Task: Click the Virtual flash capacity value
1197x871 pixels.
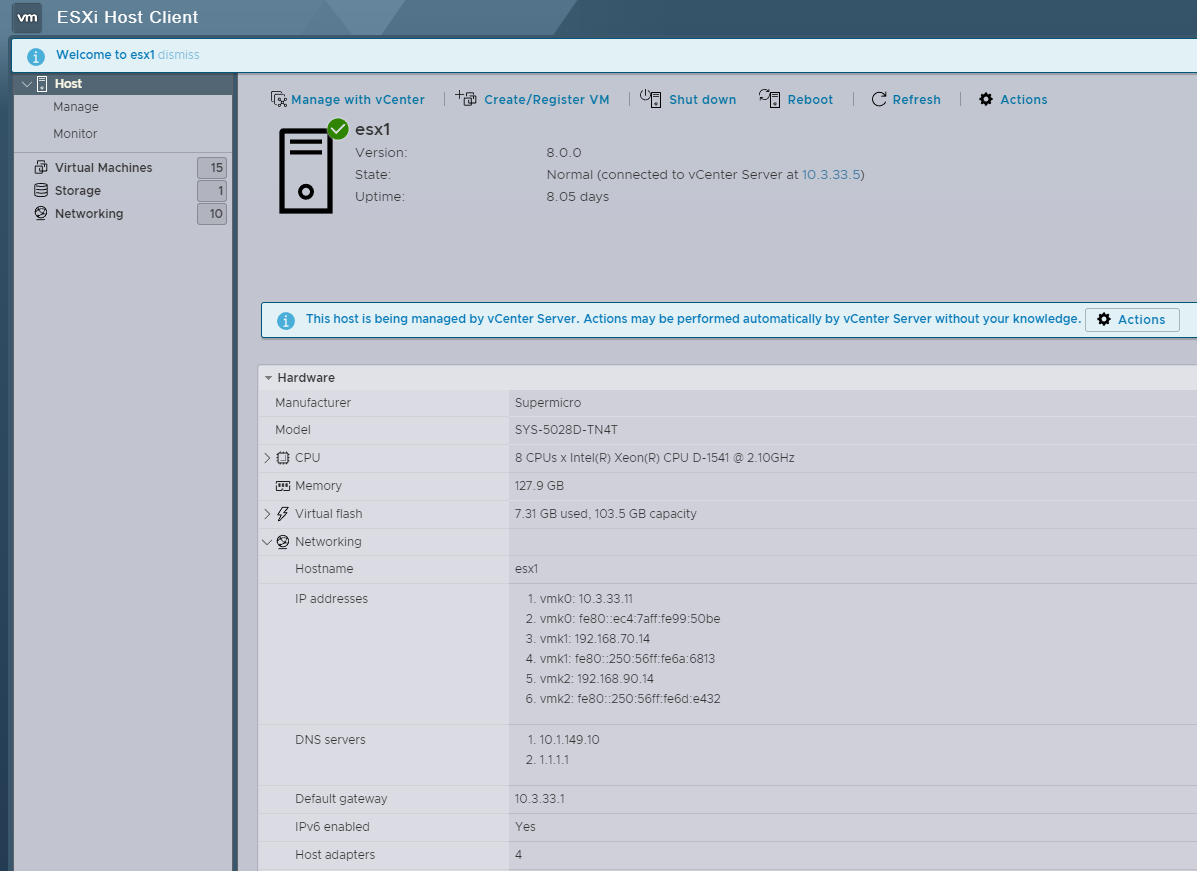Action: (605, 514)
